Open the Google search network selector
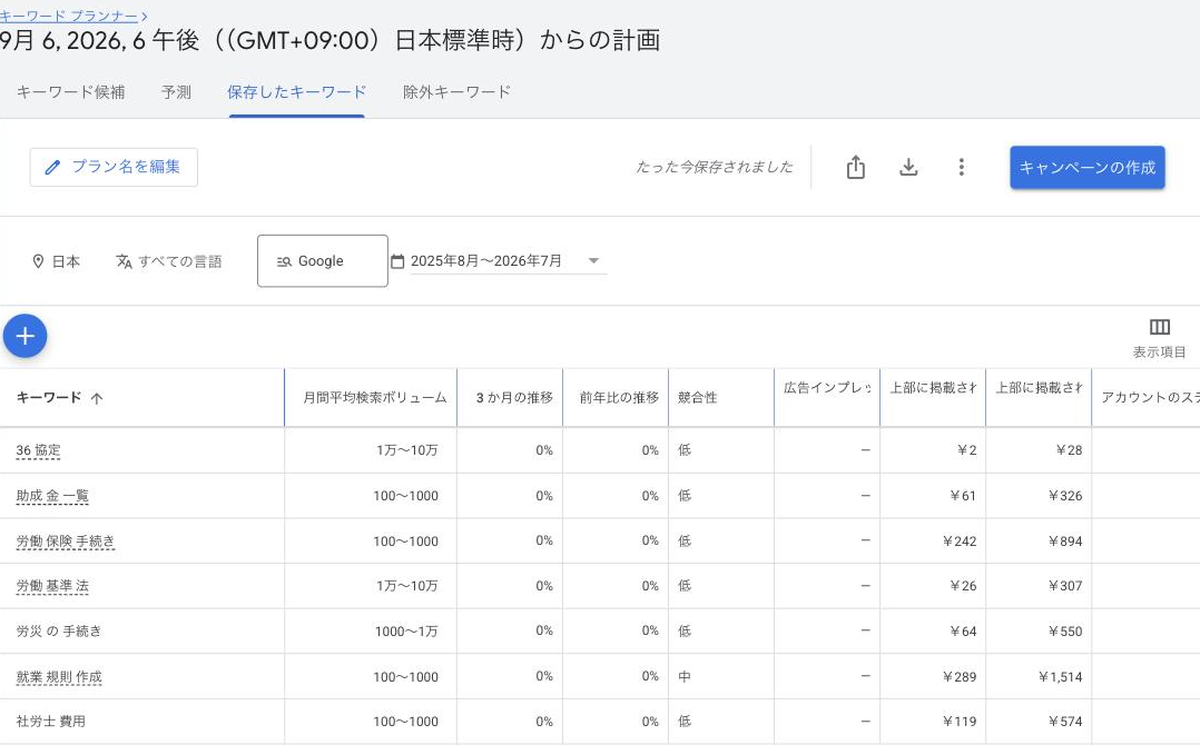 322,261
